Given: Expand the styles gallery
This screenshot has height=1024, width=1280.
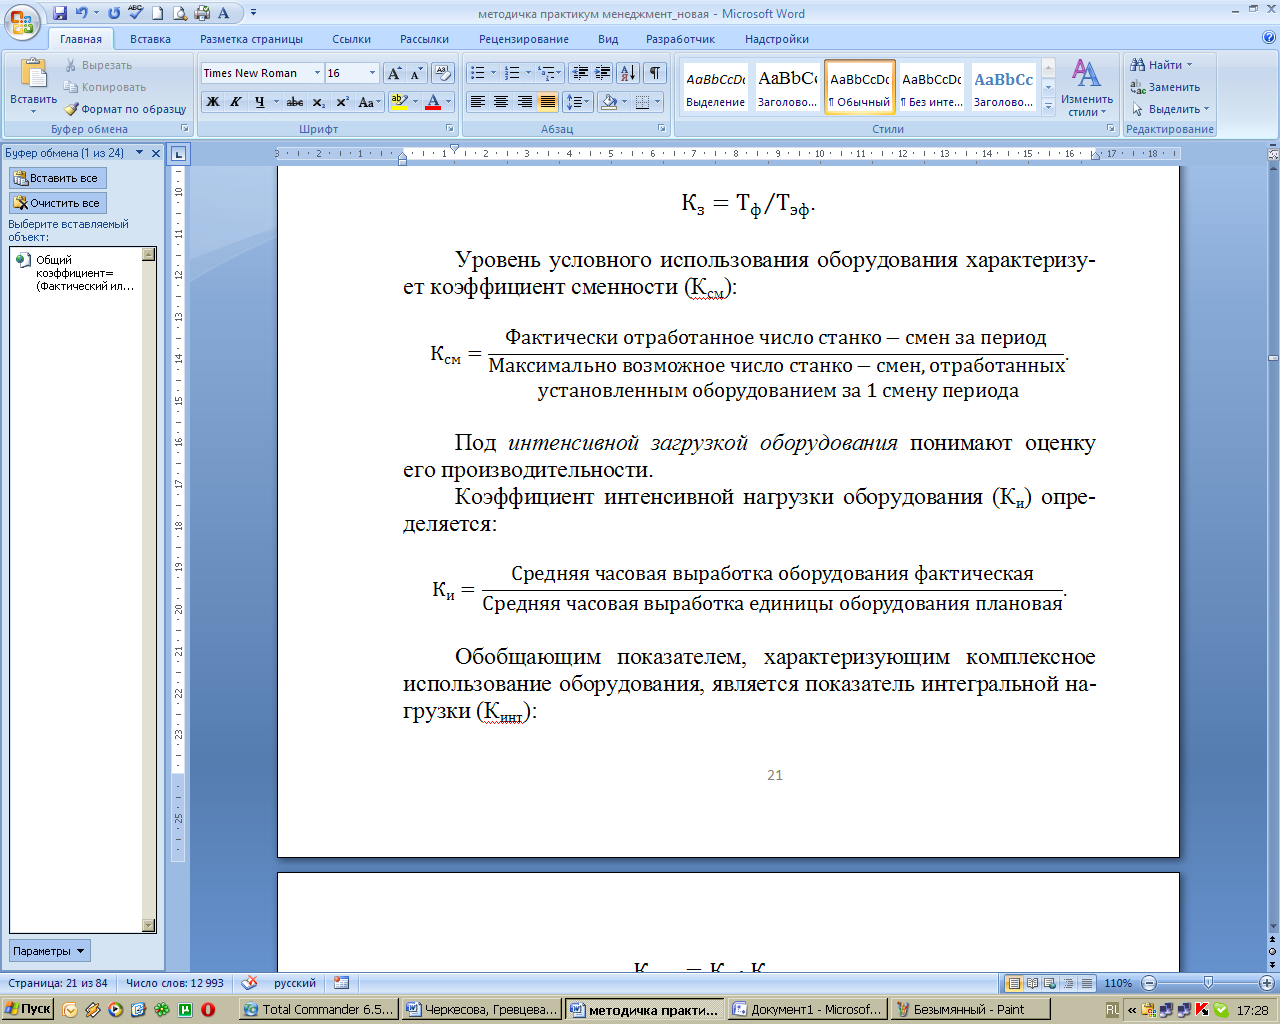Looking at the screenshot, I should (1048, 106).
